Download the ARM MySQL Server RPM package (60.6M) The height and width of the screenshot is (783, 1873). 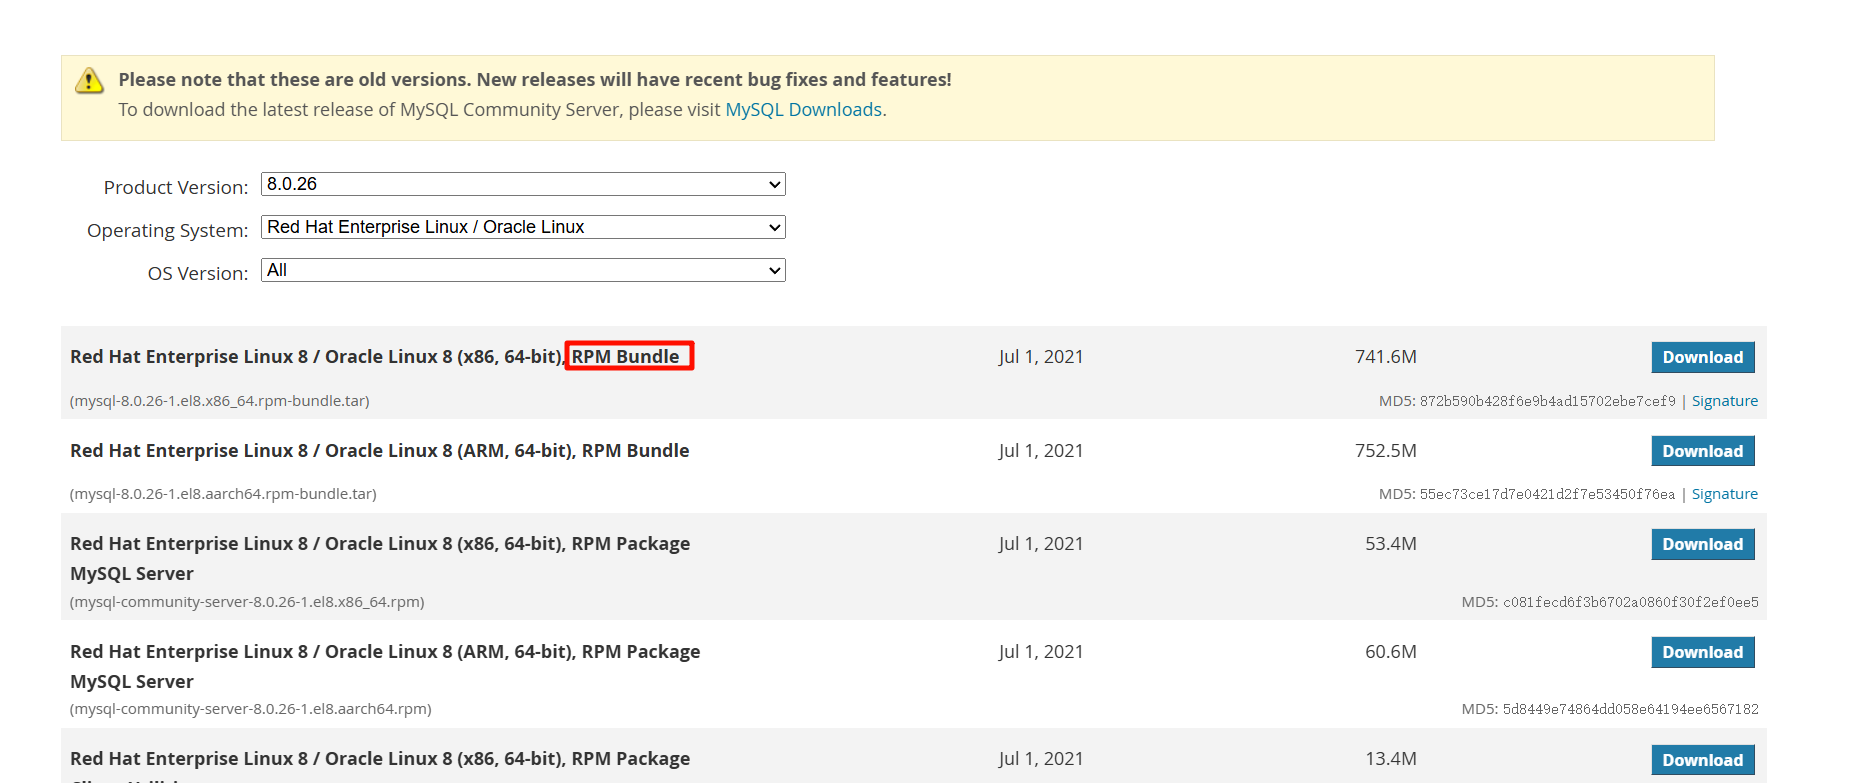(x=1702, y=652)
